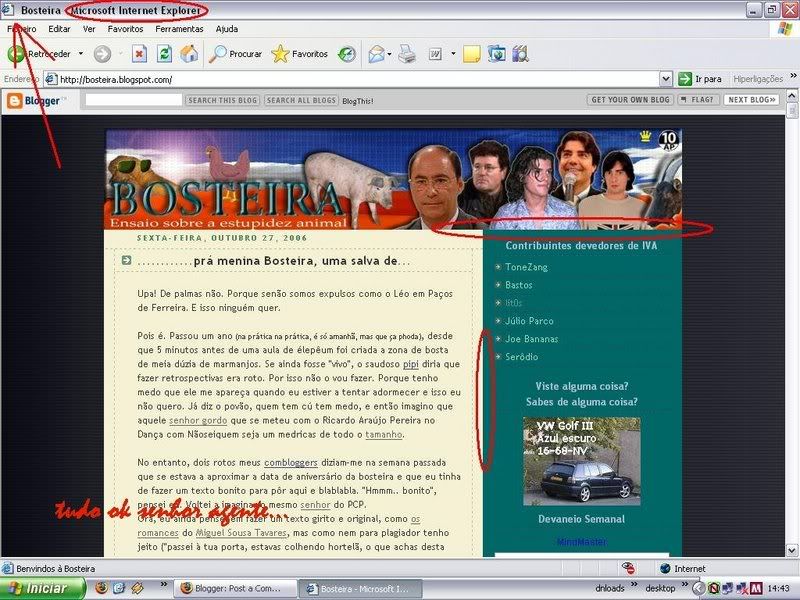
Task: Follow the "combloggers" link in the post
Action: click(x=291, y=463)
